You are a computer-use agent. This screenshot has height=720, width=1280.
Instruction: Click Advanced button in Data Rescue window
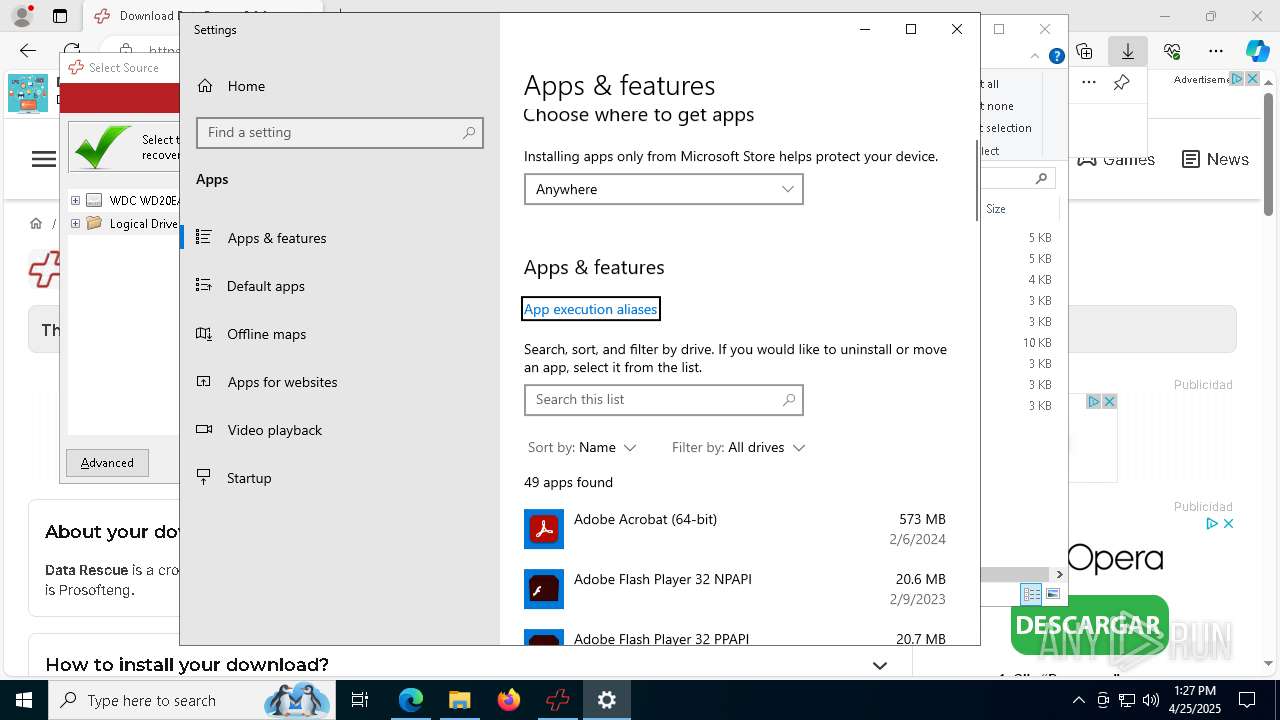(x=107, y=463)
